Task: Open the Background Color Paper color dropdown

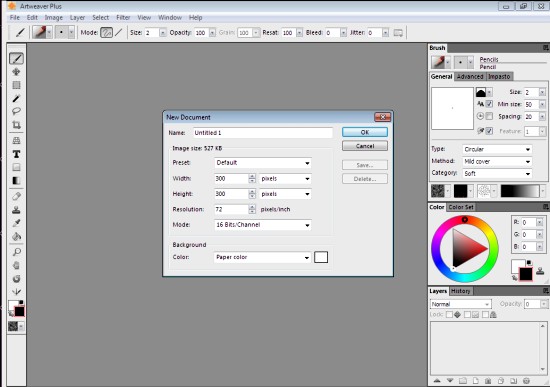Action: pos(262,257)
